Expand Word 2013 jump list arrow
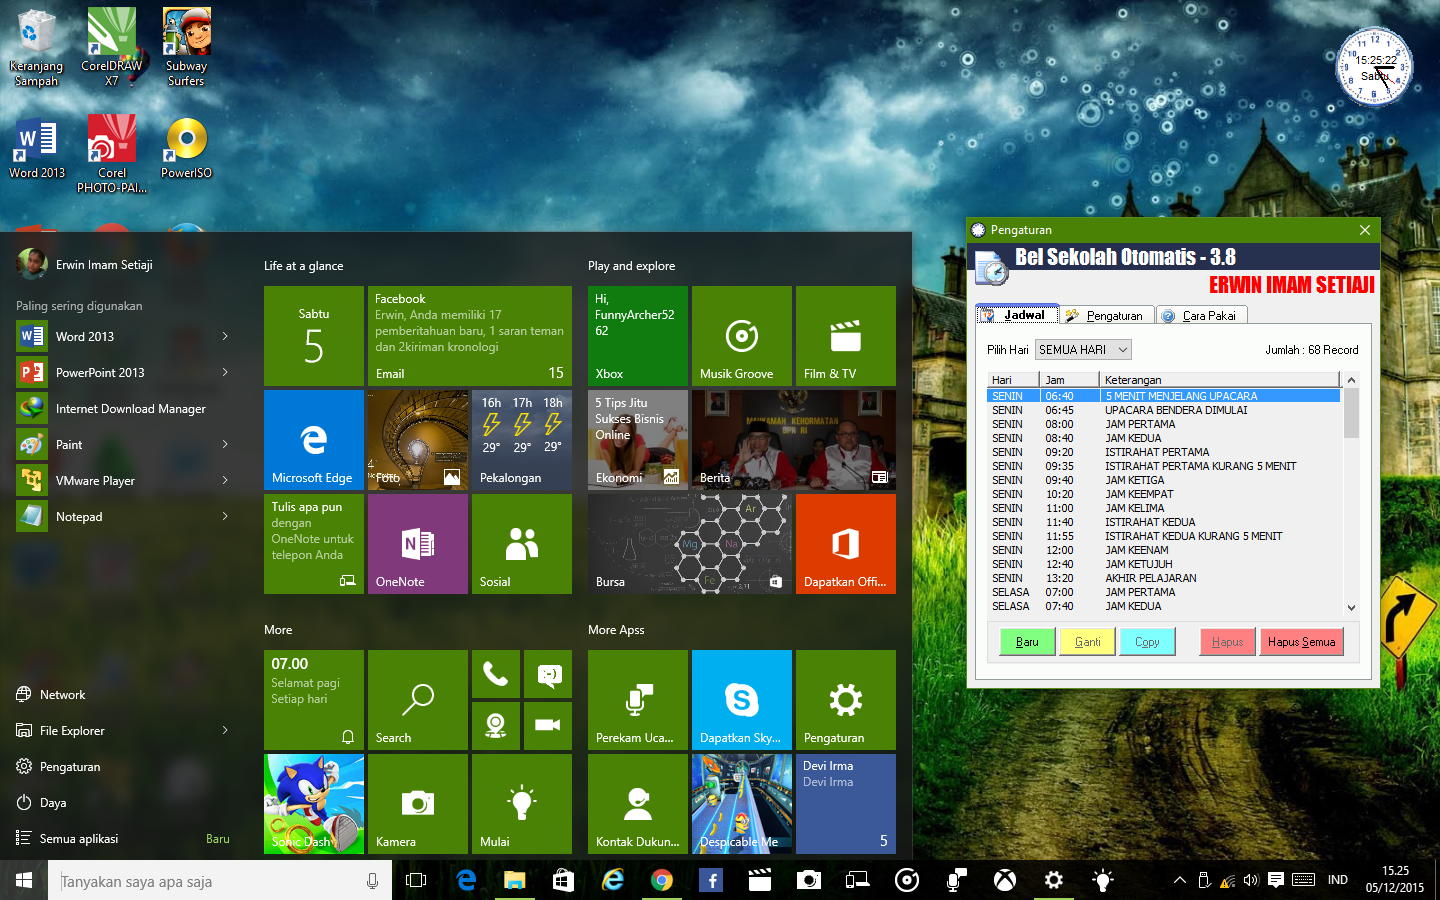Image resolution: width=1440 pixels, height=900 pixels. tap(225, 336)
